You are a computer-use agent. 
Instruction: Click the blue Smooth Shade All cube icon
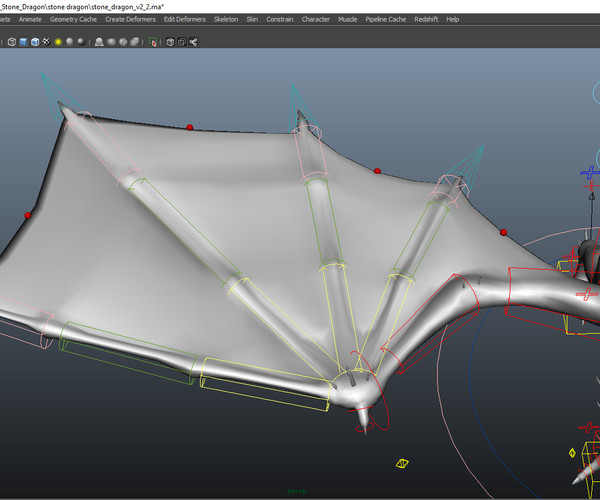23,42
